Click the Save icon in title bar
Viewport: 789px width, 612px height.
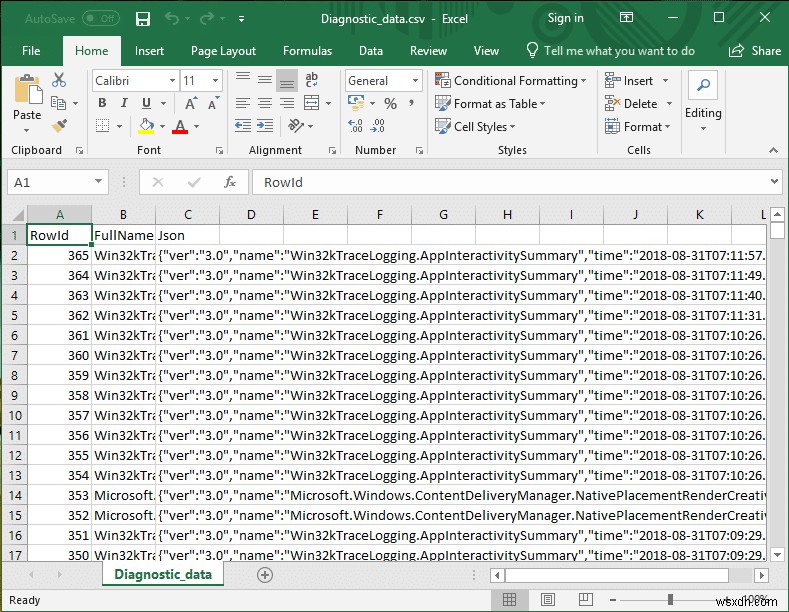click(x=142, y=19)
